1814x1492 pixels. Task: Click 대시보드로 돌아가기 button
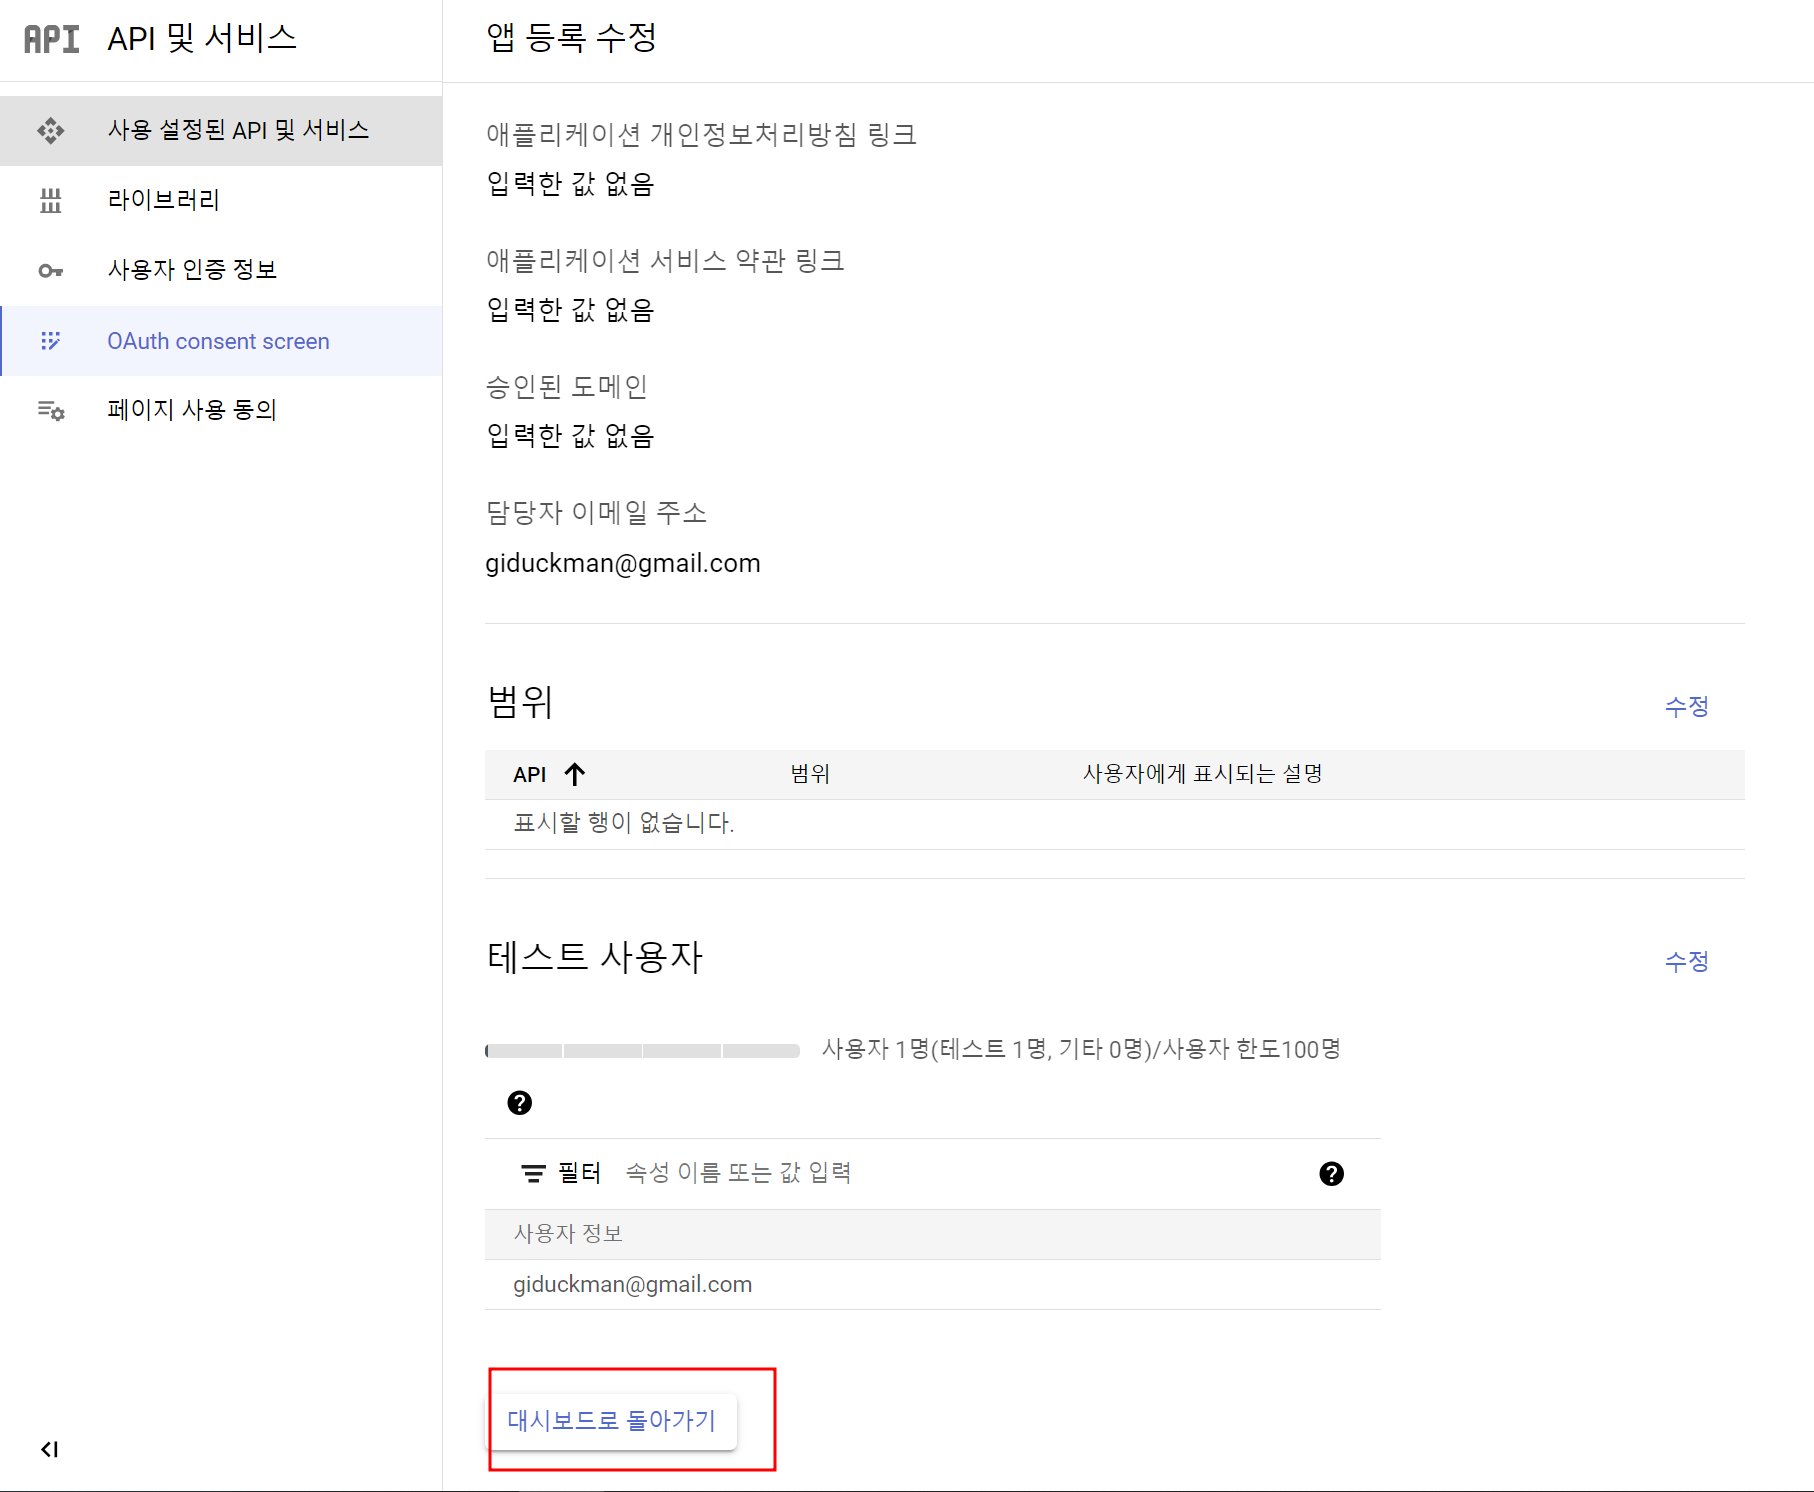click(x=612, y=1421)
